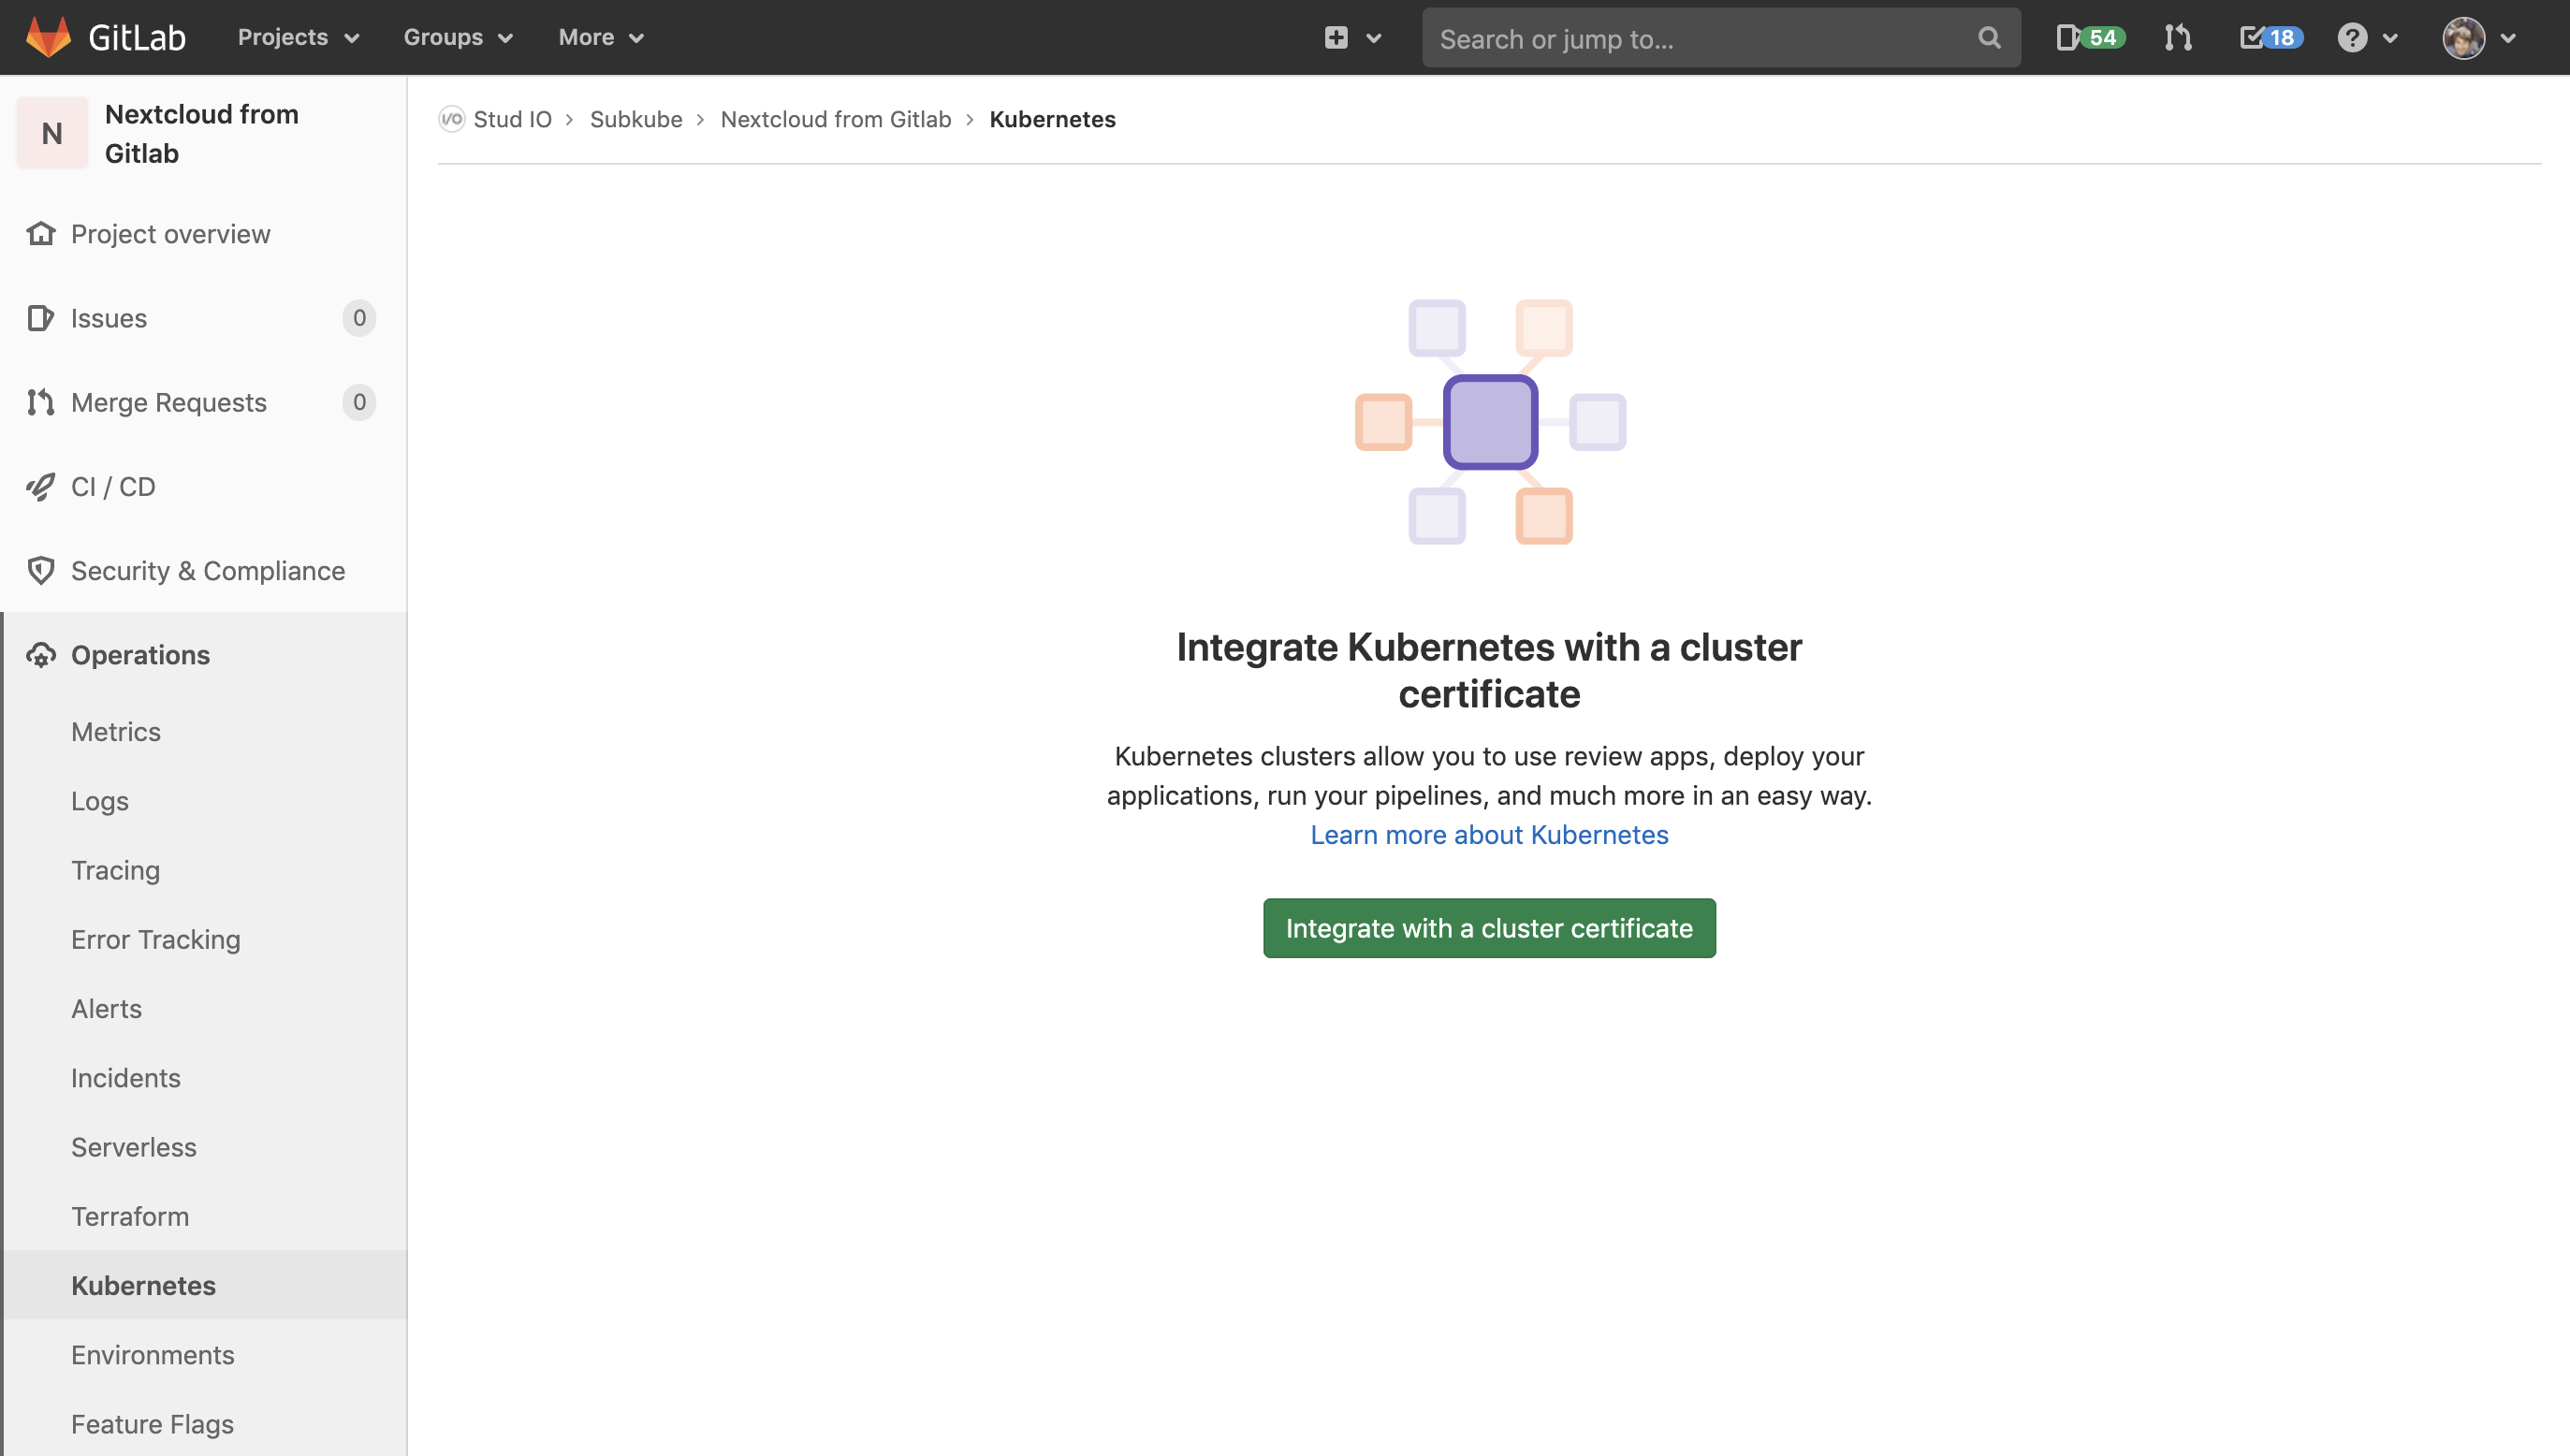Click Integrate with a cluster certificate button
The image size is (2570, 1456).
(1489, 928)
